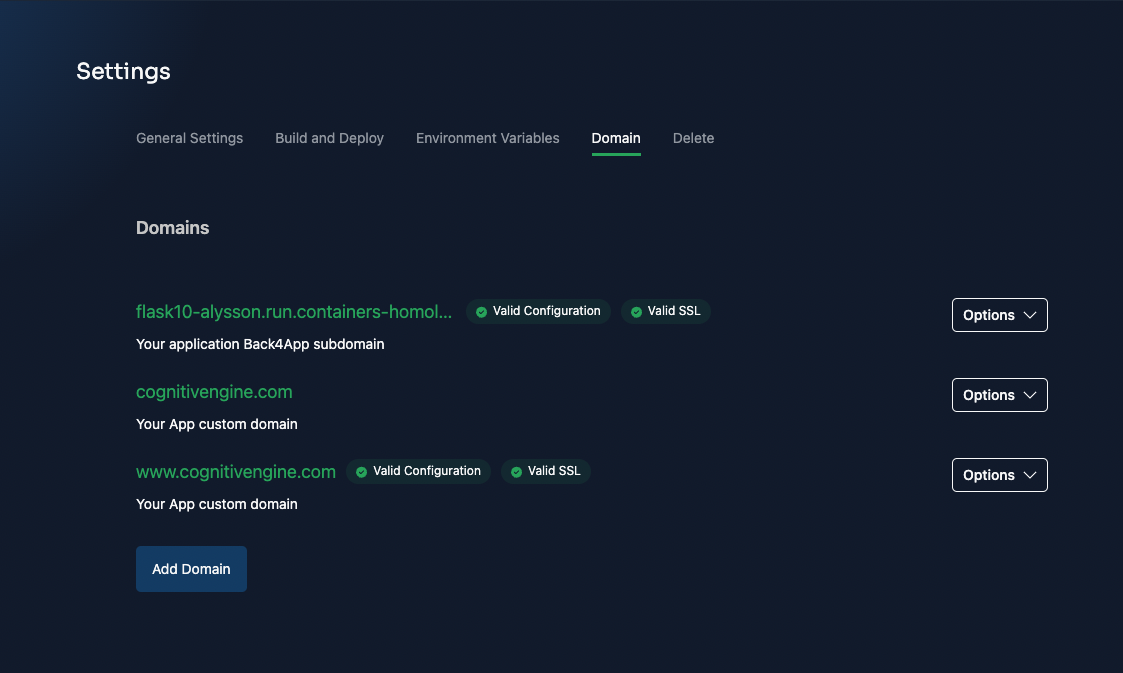Viewport: 1123px width, 673px height.
Task: Switch to the Environment Variables tab
Action: pos(487,138)
